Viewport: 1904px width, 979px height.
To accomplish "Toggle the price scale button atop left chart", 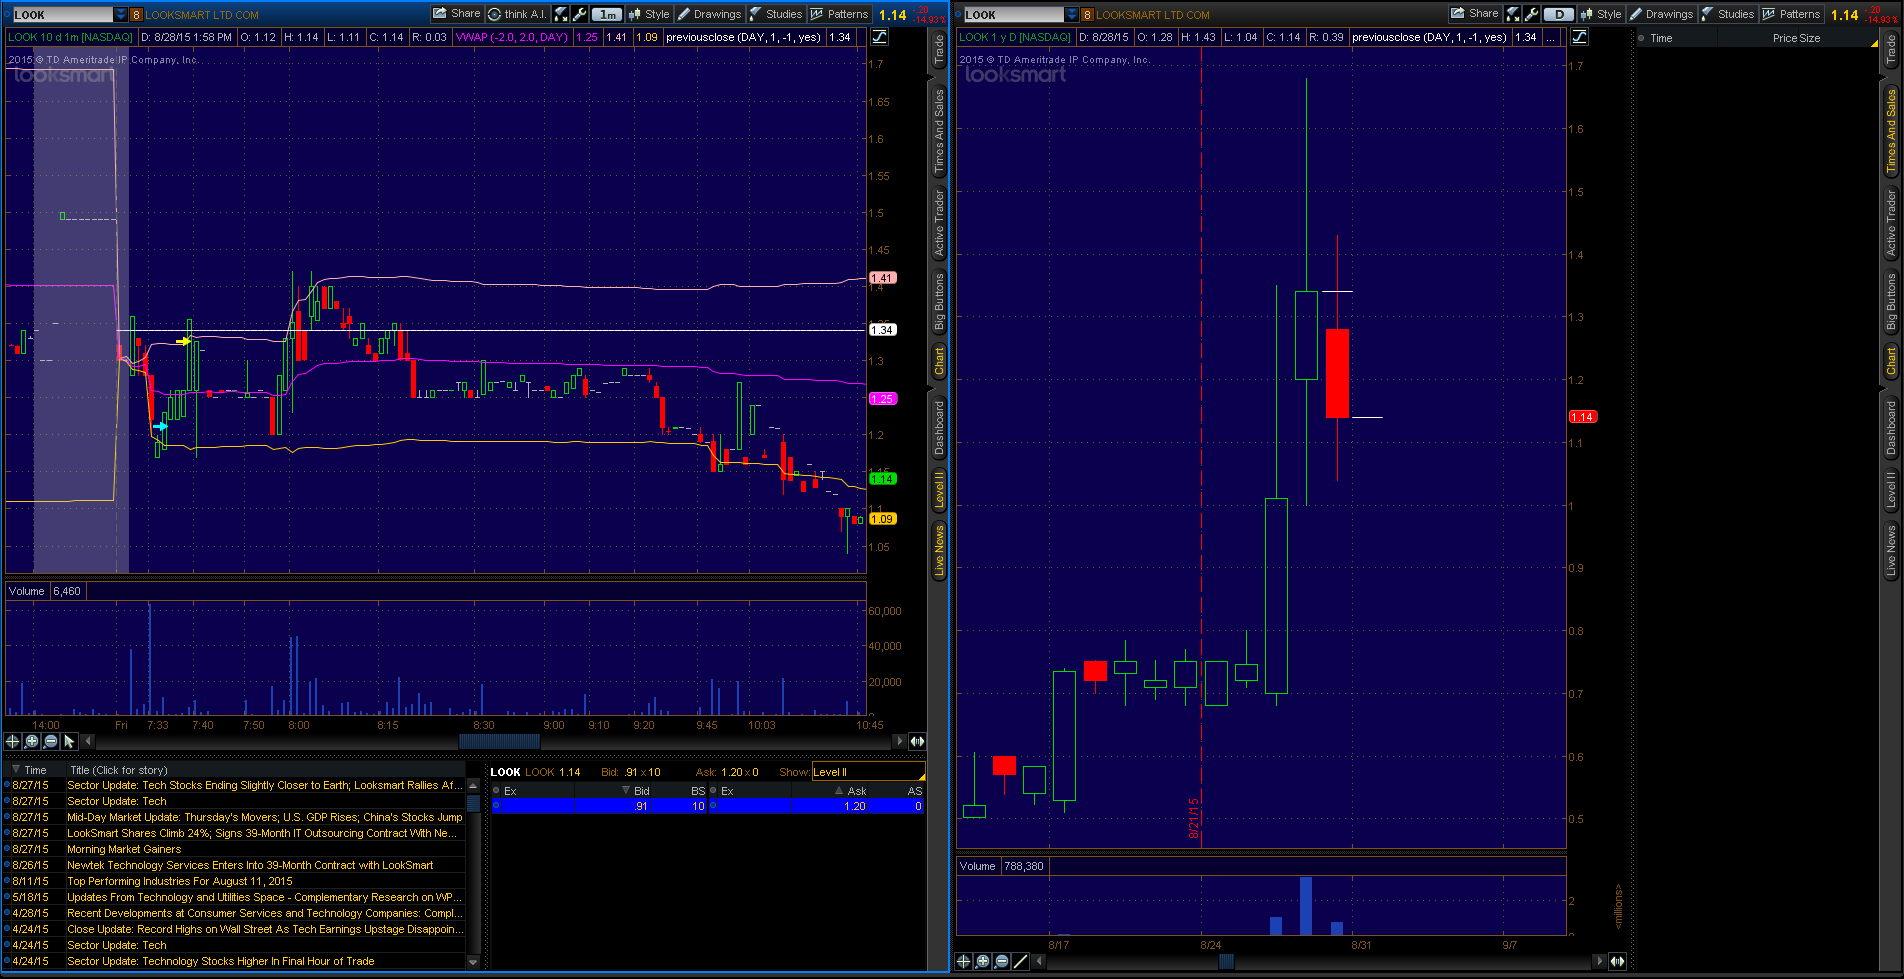I will click(880, 37).
